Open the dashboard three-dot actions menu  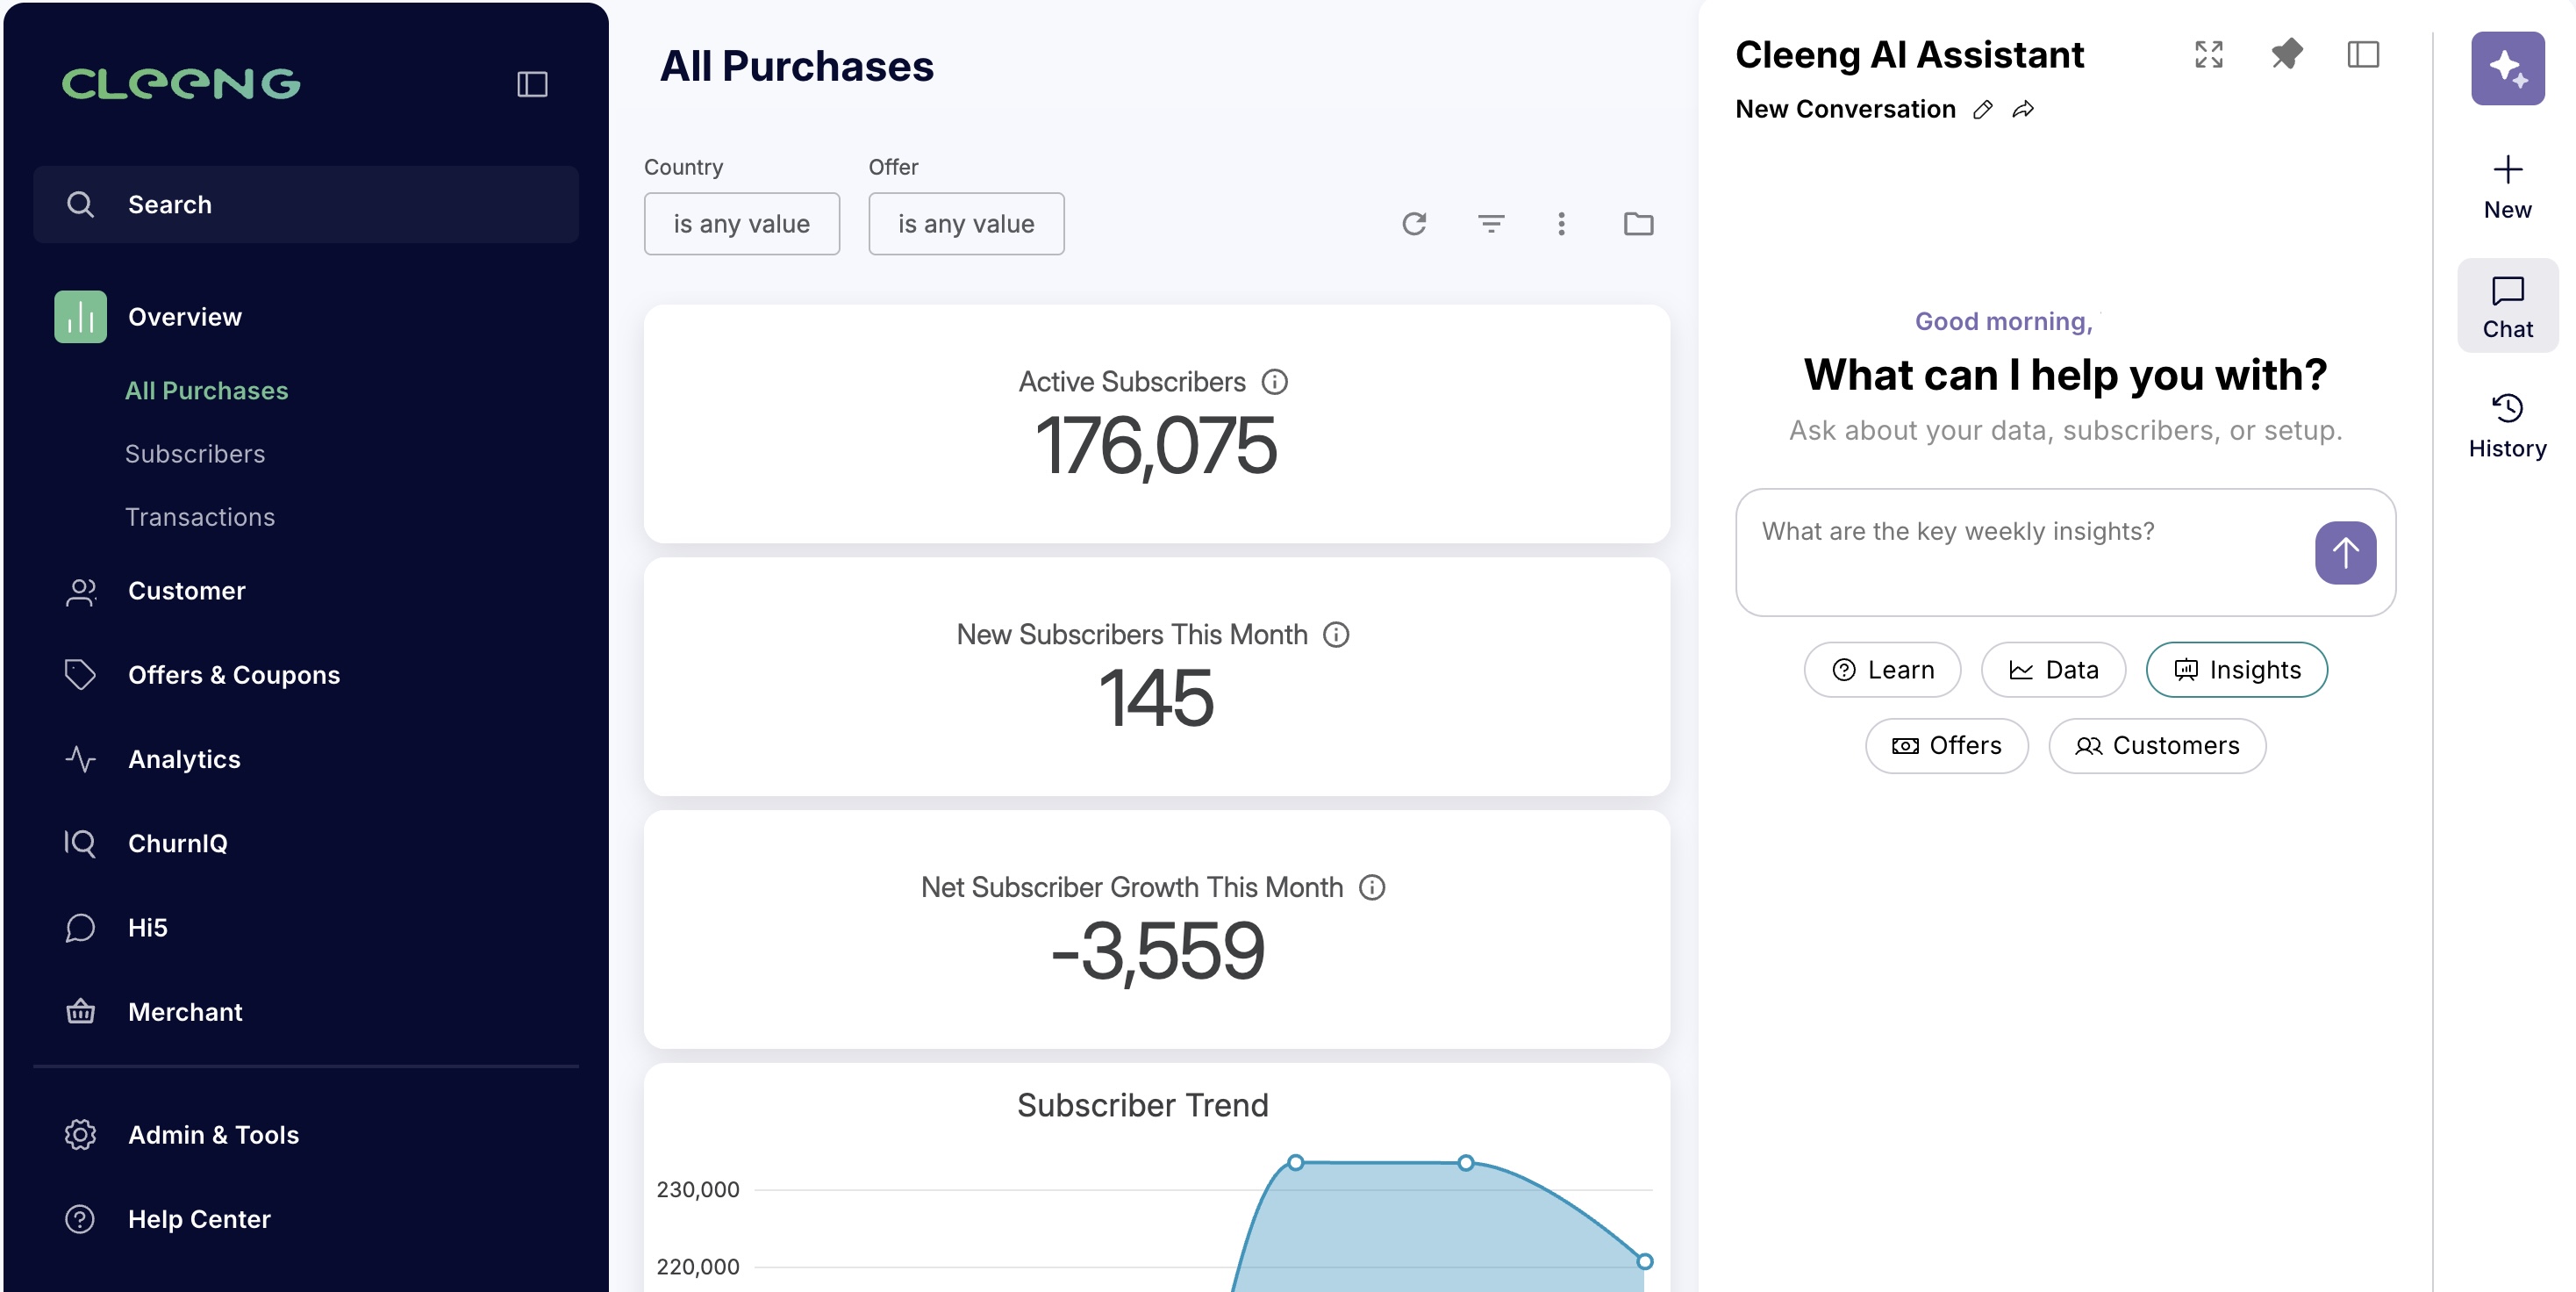[x=1561, y=224]
